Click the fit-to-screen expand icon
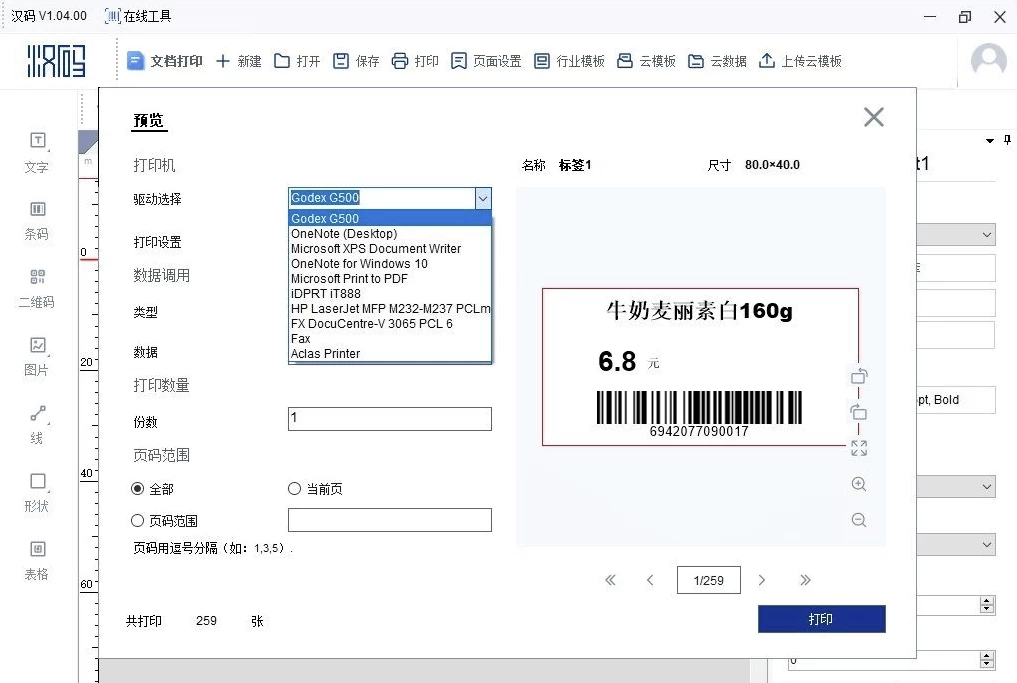 859,448
